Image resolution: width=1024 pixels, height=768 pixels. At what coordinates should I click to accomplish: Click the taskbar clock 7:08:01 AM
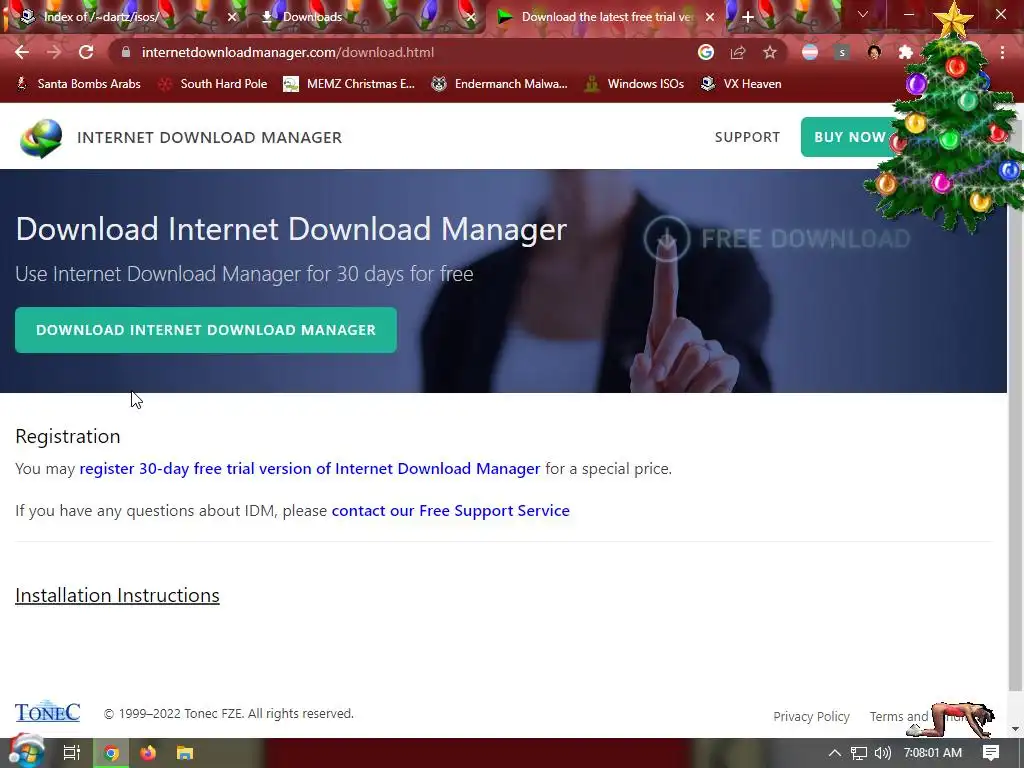[933, 753]
